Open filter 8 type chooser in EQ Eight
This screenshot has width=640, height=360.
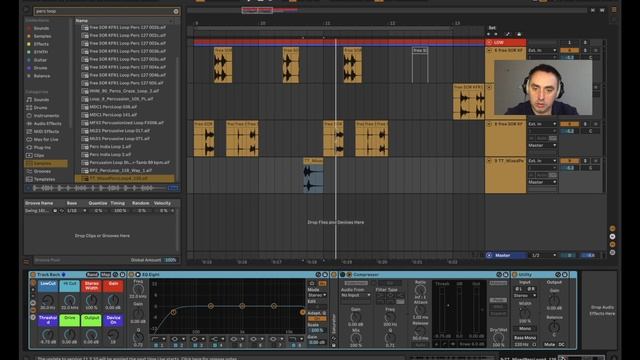(x=296, y=339)
